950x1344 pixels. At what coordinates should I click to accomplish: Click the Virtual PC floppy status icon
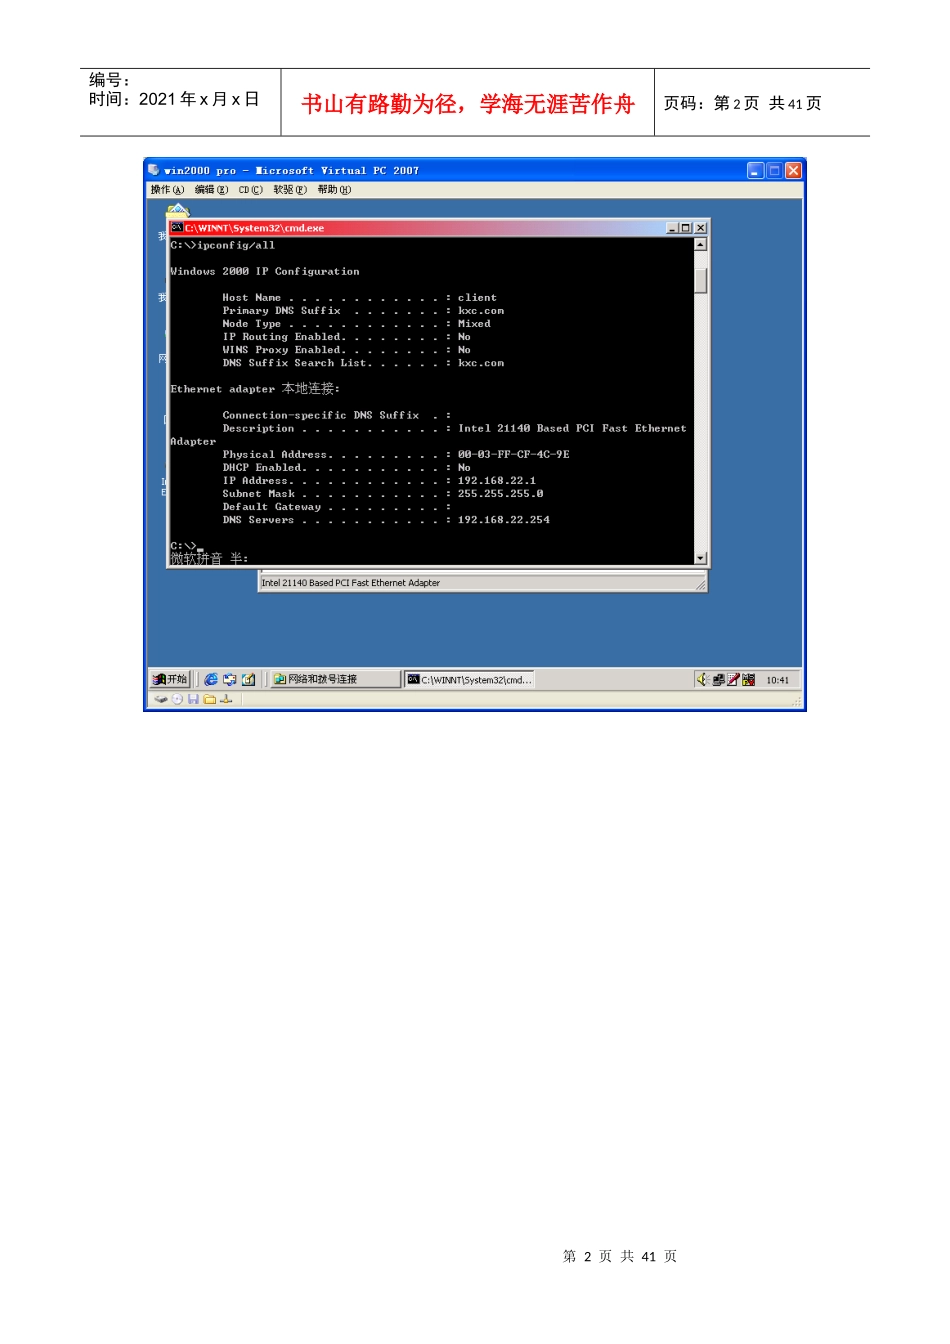(193, 699)
